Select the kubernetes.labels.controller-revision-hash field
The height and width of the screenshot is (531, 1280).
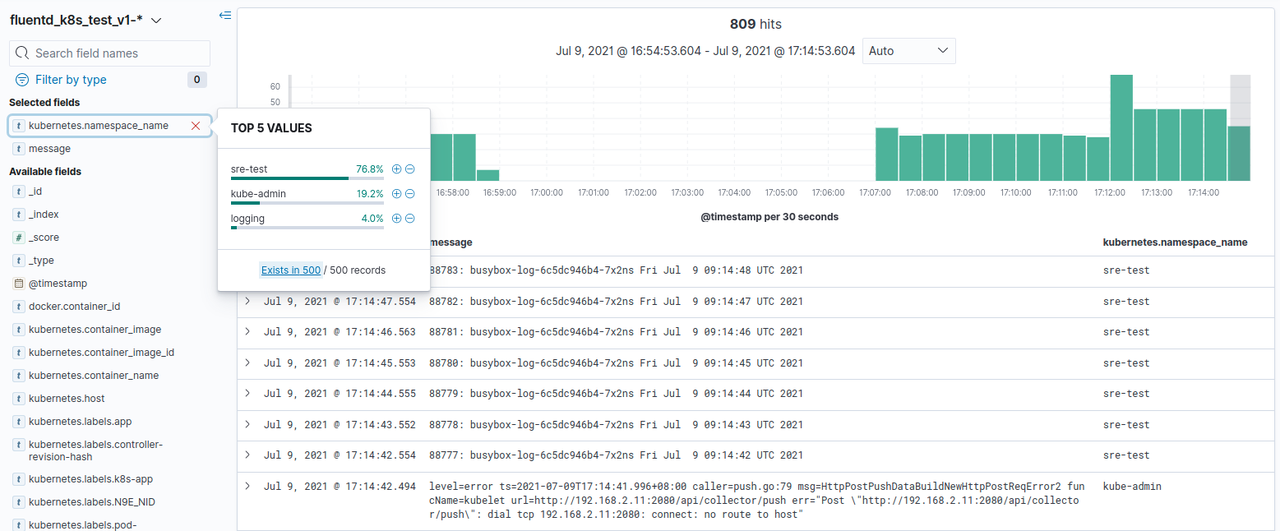95,450
